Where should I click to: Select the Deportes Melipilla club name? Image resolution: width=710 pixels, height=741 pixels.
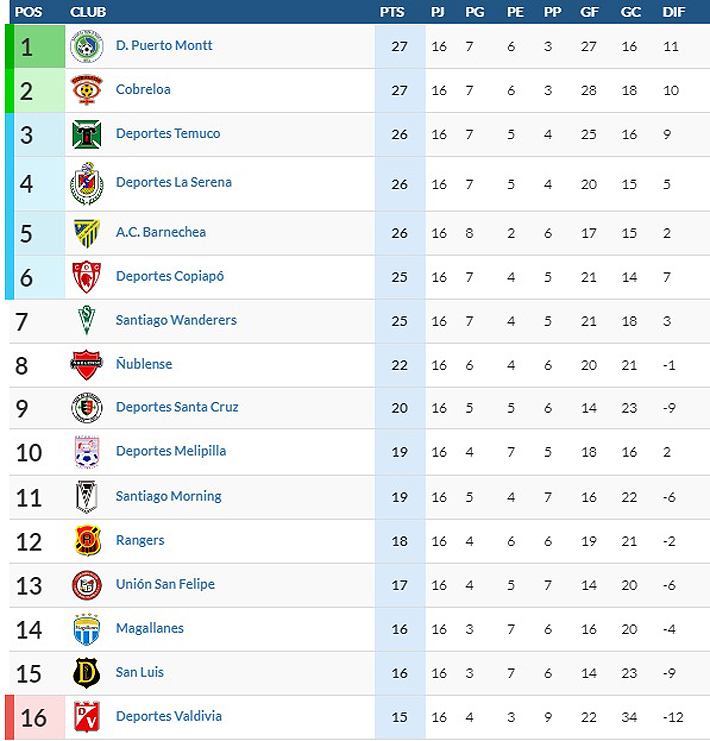pyautogui.click(x=170, y=451)
